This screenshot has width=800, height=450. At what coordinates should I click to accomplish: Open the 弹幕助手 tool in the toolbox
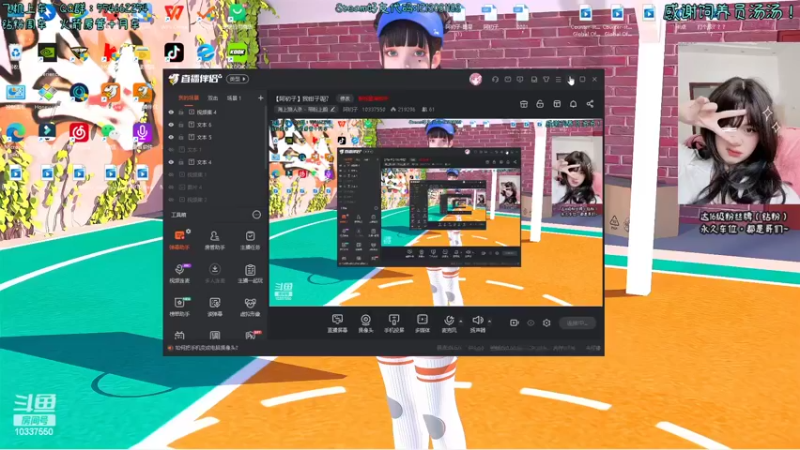(x=179, y=239)
